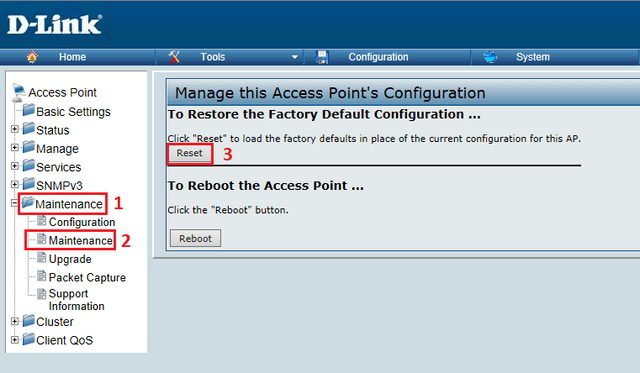
Task: Click the Packet Capture page icon
Action: pyautogui.click(x=42, y=276)
